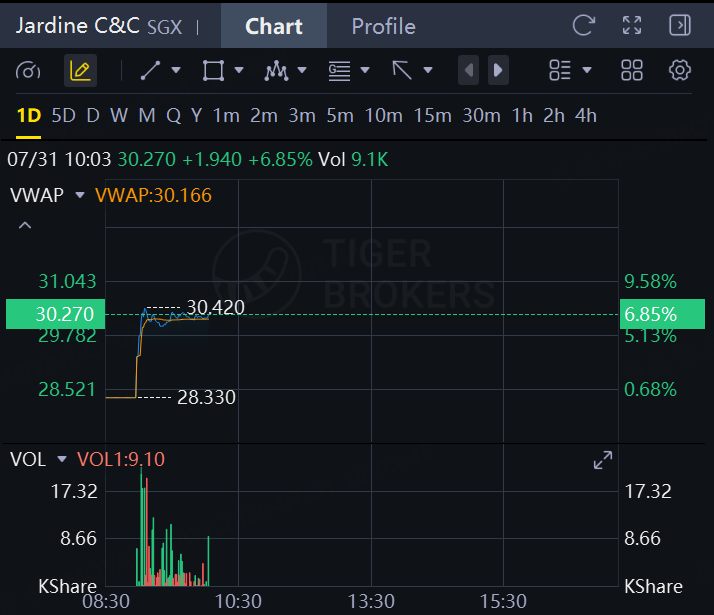Click the 31.043 price axis label
This screenshot has width=714, height=615.
coord(67,281)
